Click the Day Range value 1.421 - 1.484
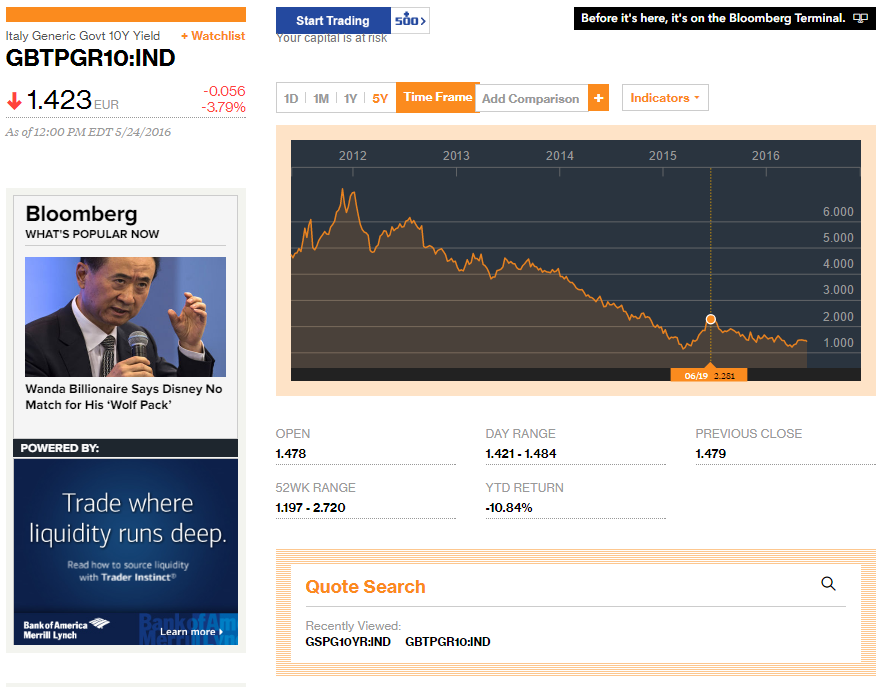 click(x=521, y=454)
